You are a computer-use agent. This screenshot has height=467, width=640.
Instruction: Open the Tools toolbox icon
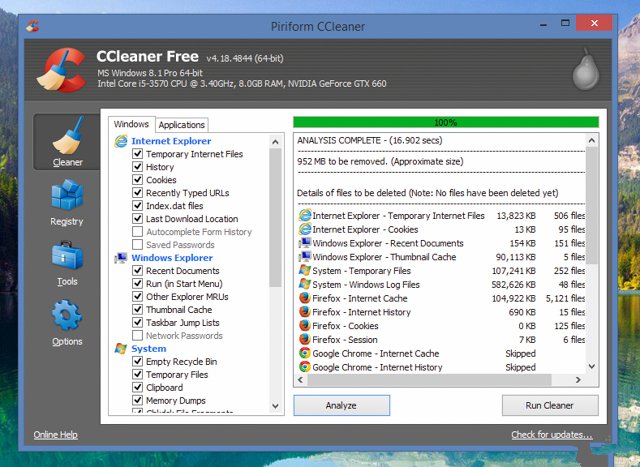point(67,255)
